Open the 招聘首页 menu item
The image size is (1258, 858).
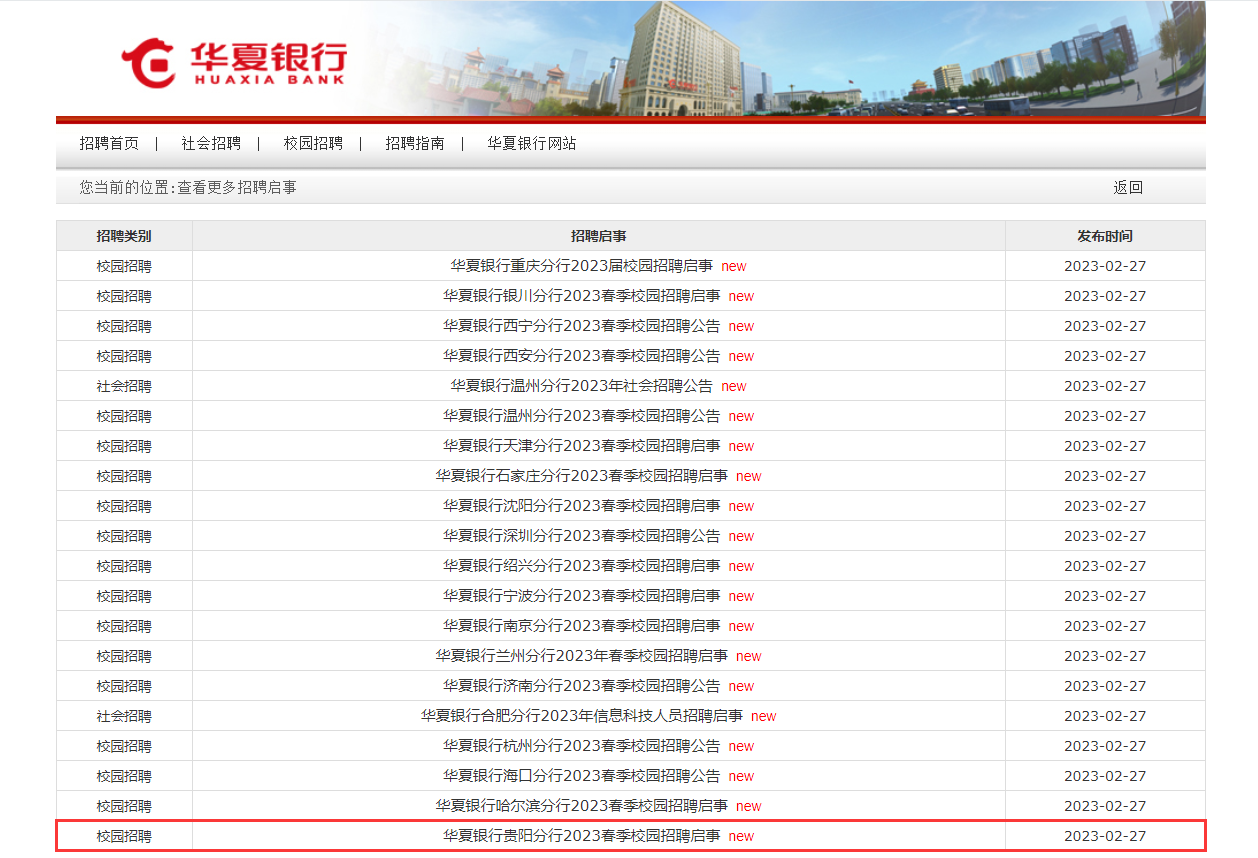(109, 143)
